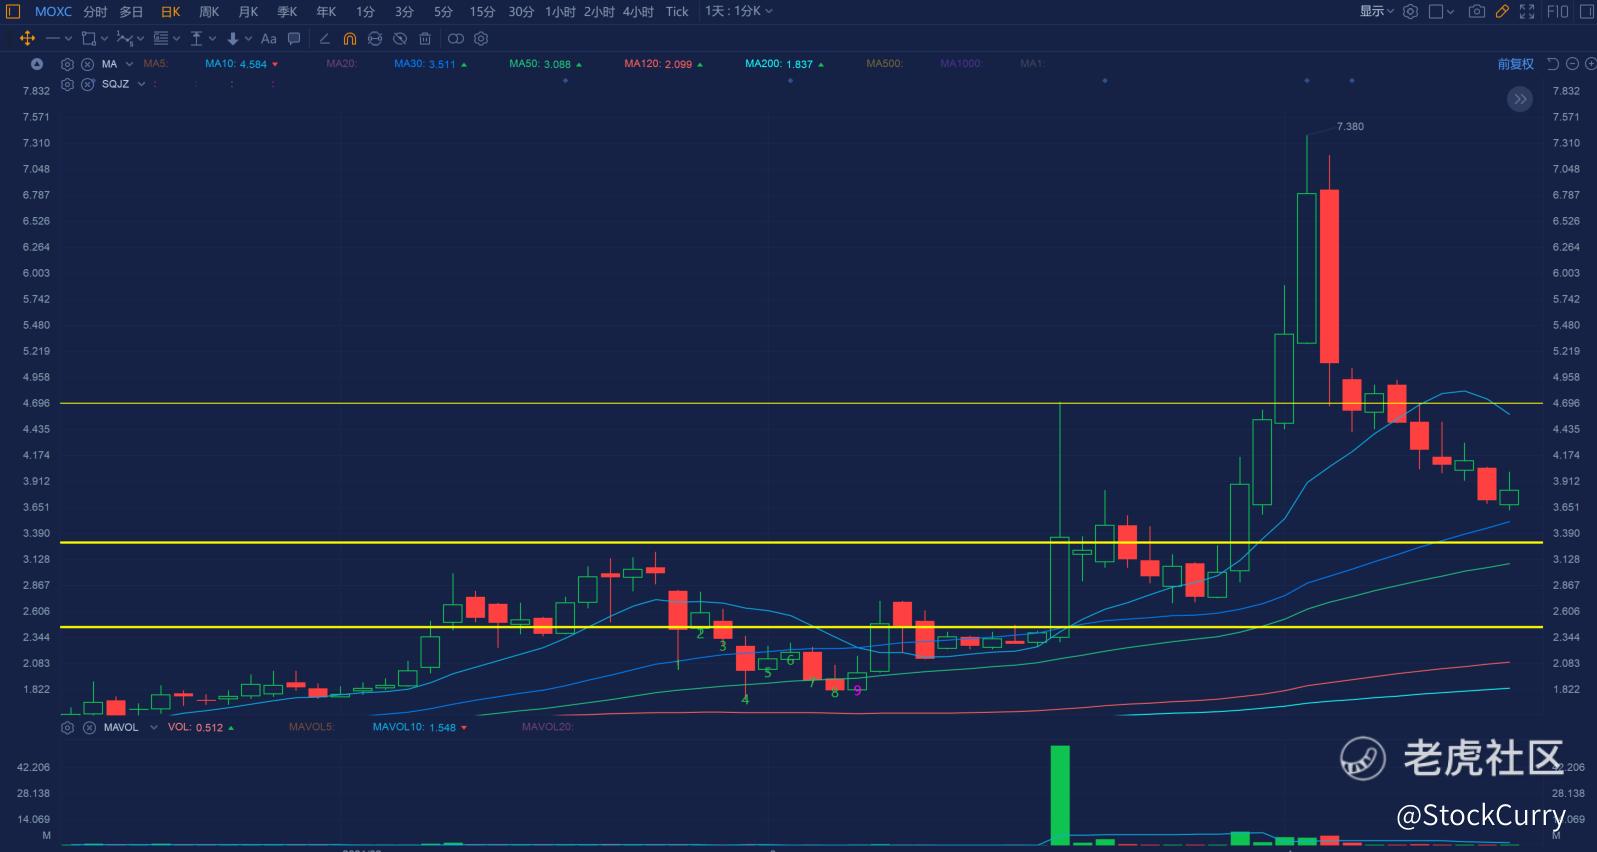1597x852 pixels.
Task: Toggle the left sidebar panel icon
Action: 13,12
